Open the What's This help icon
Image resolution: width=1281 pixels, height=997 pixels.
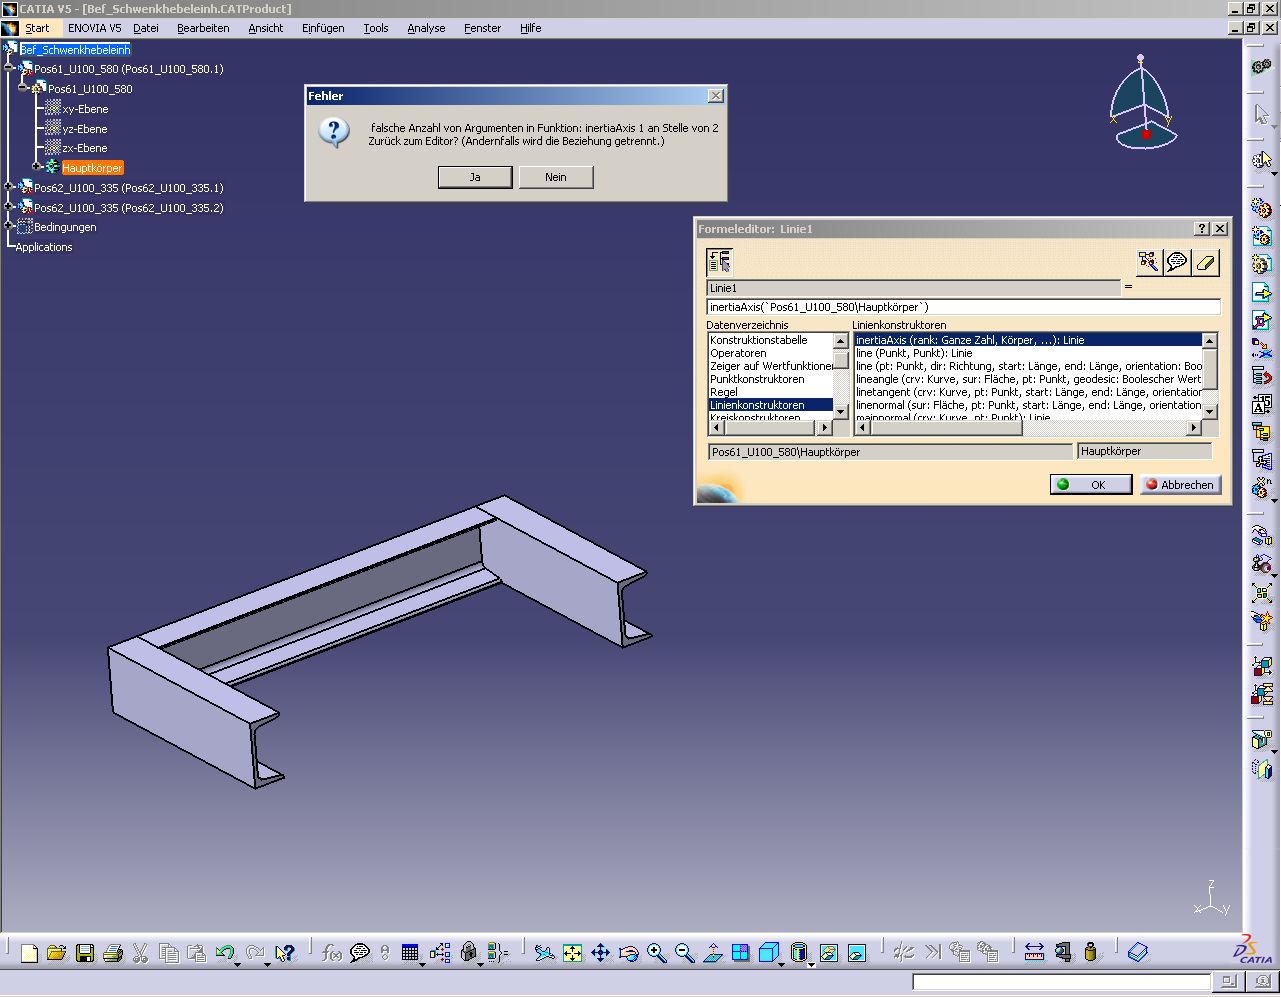[285, 953]
